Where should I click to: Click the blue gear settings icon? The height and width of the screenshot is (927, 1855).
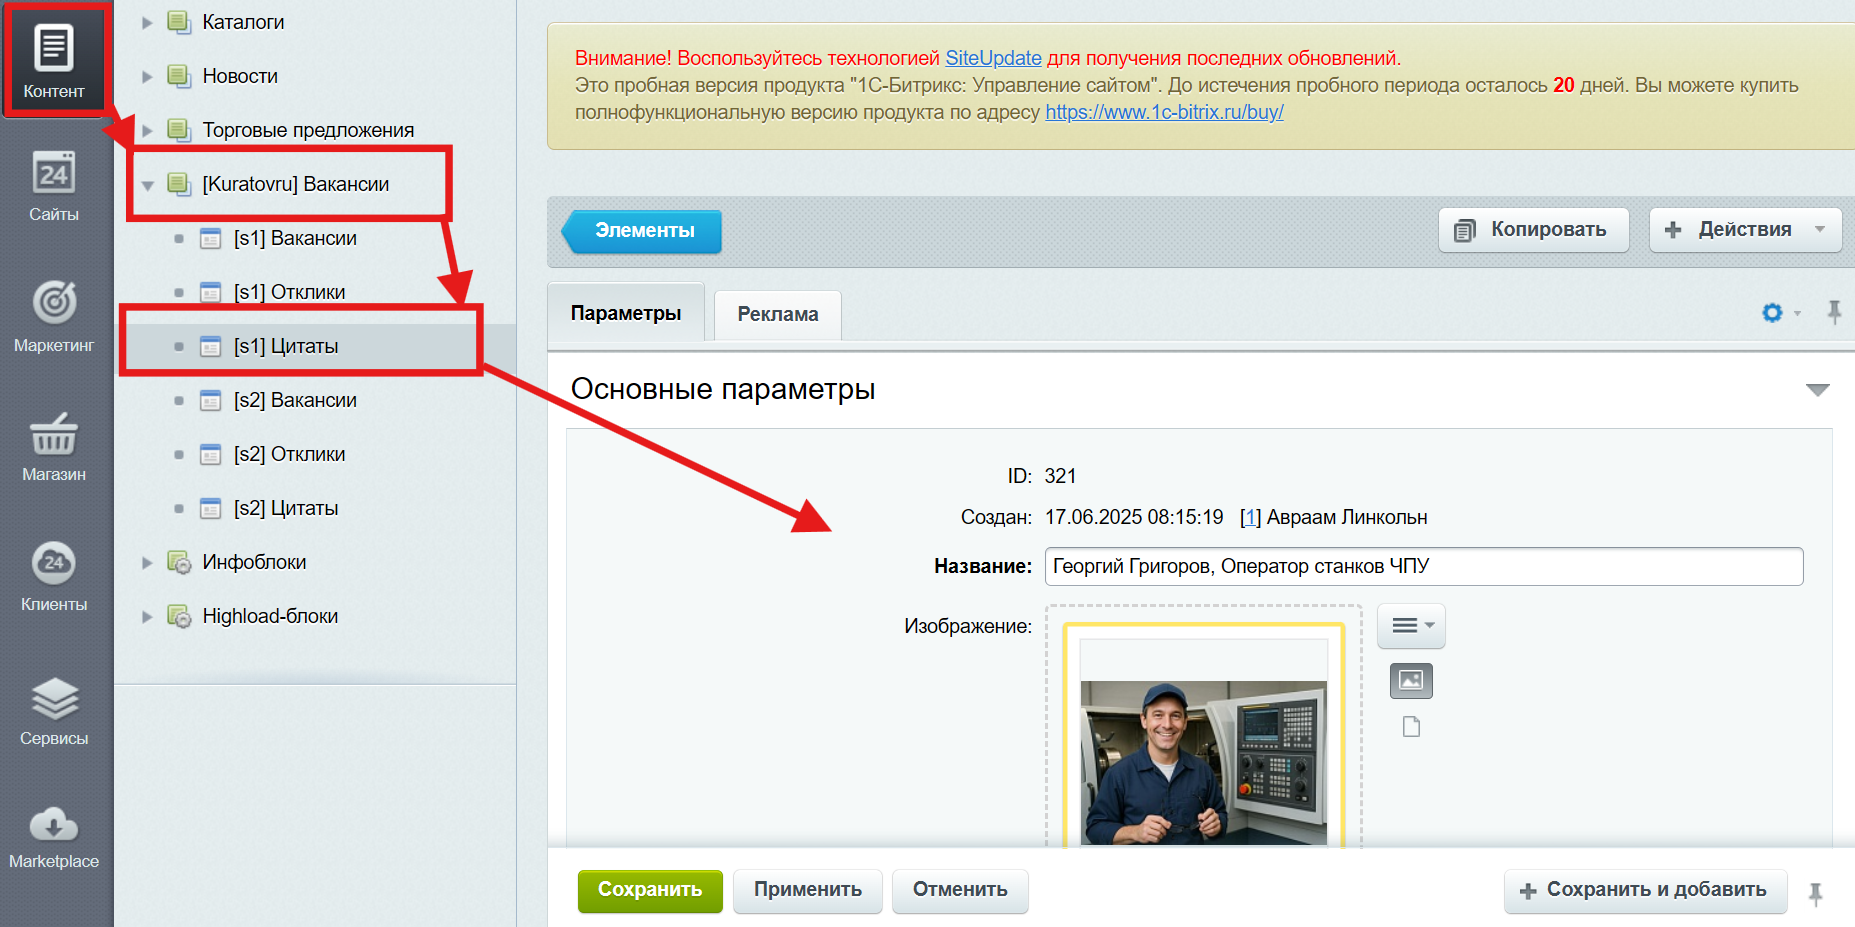click(x=1772, y=313)
